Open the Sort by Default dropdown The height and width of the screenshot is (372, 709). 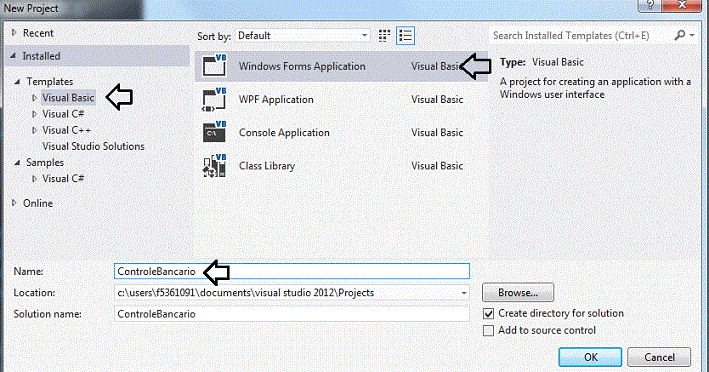(x=303, y=36)
